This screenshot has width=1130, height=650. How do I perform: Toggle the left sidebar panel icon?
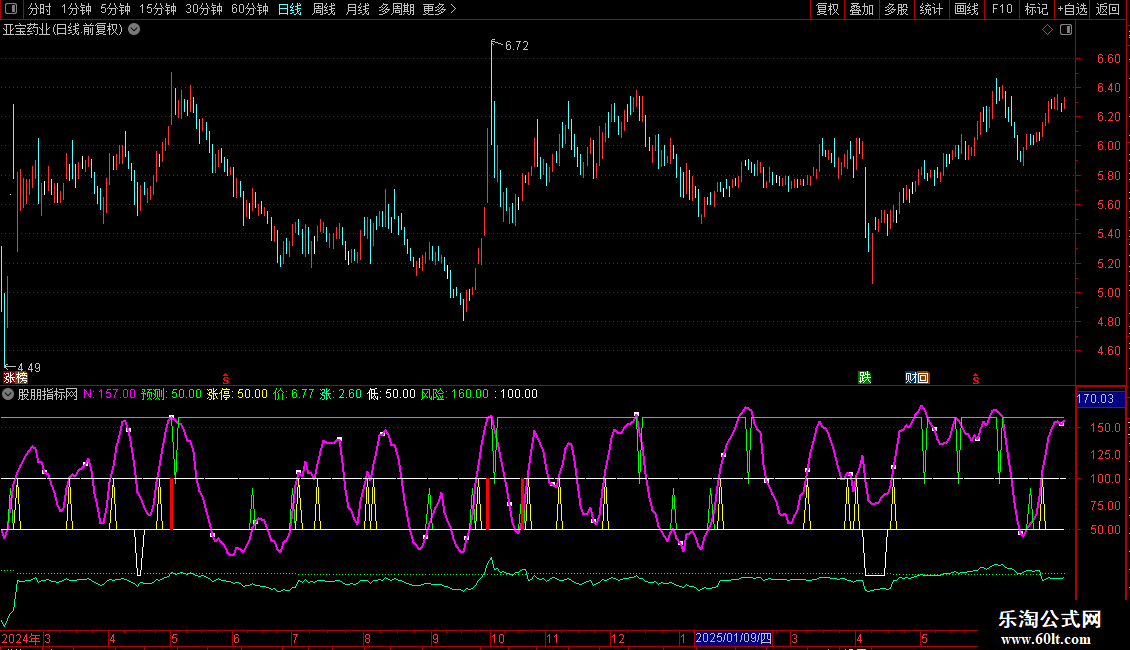[x=11, y=9]
